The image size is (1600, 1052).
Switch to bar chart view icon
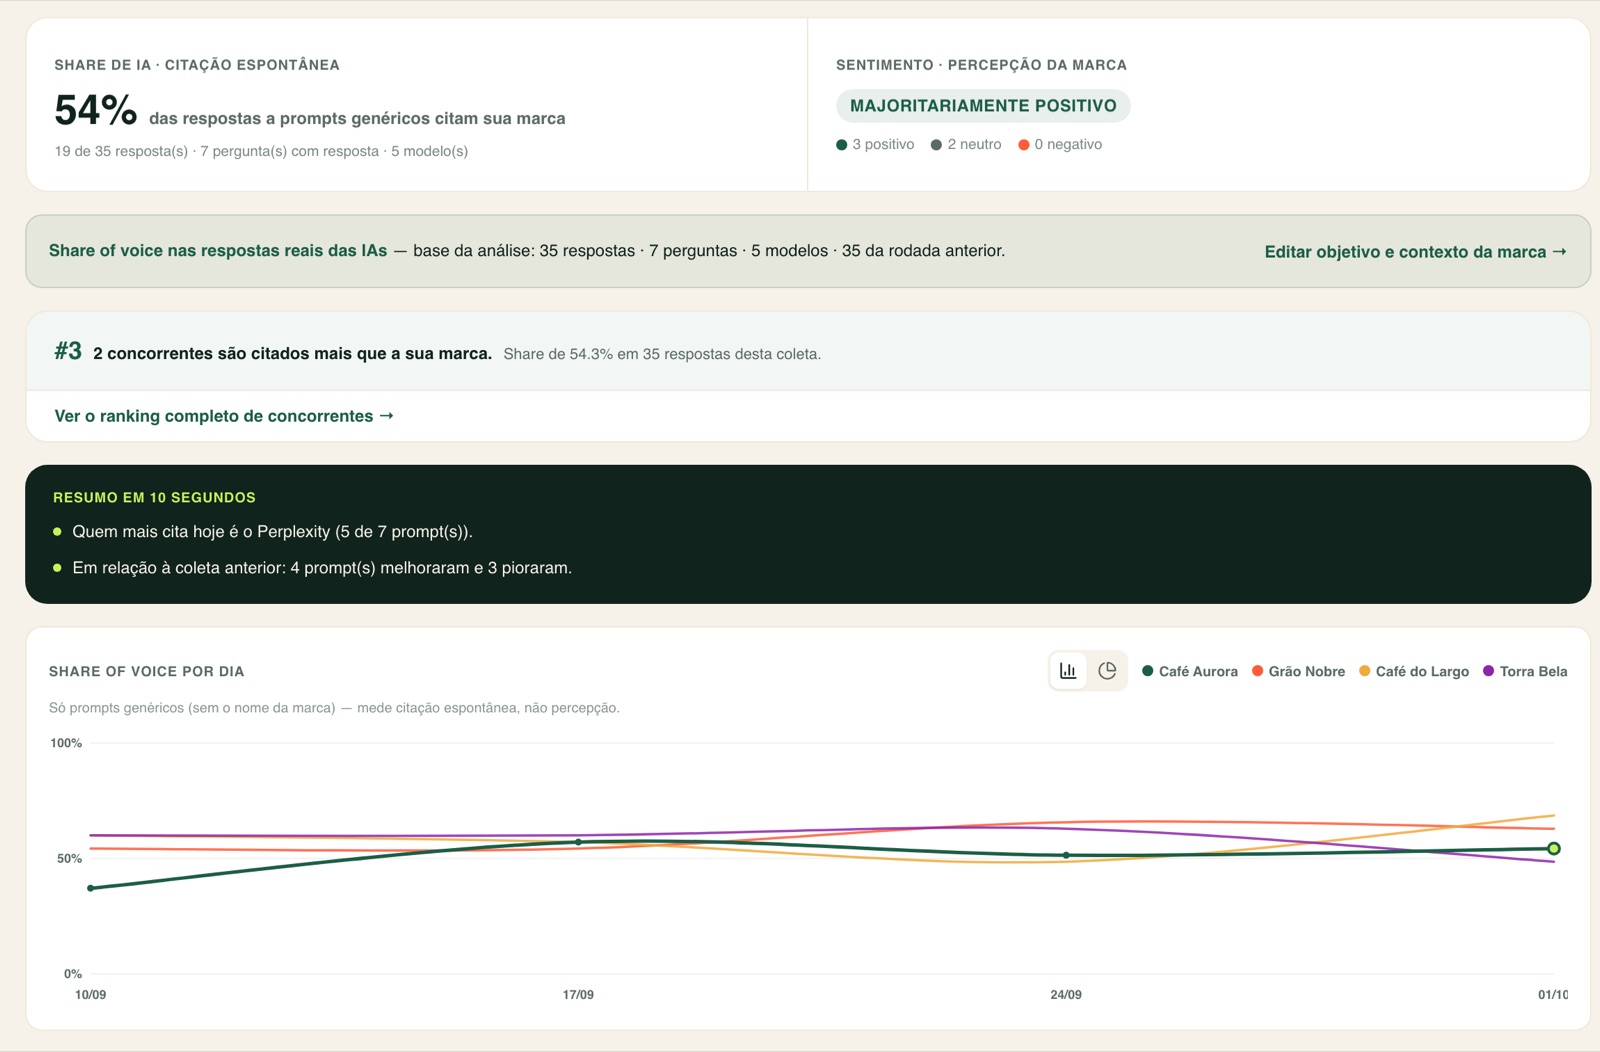(x=1068, y=671)
